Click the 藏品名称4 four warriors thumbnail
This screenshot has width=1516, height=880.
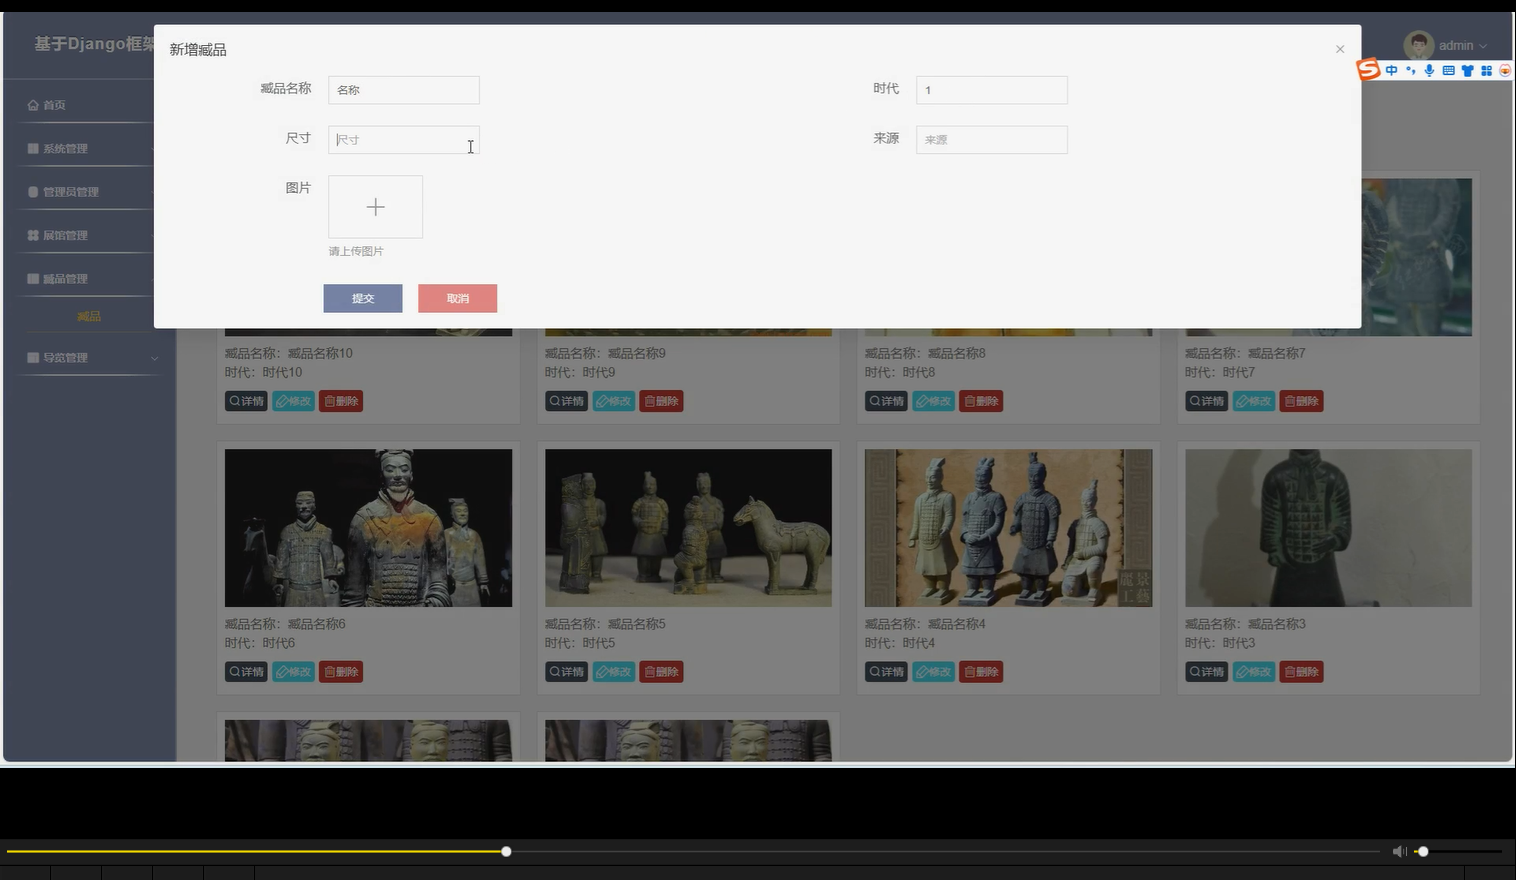pos(1008,528)
